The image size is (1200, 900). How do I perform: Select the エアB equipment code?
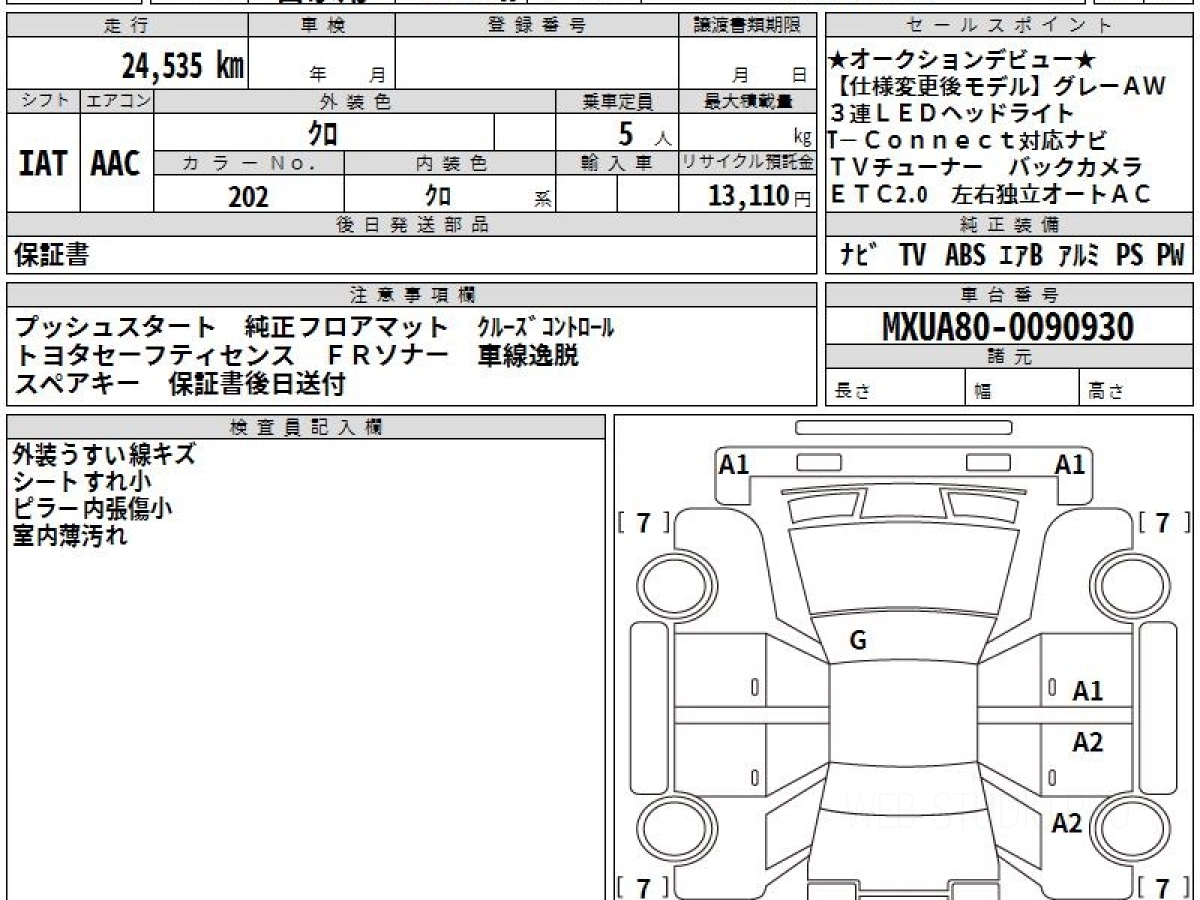tap(1020, 256)
